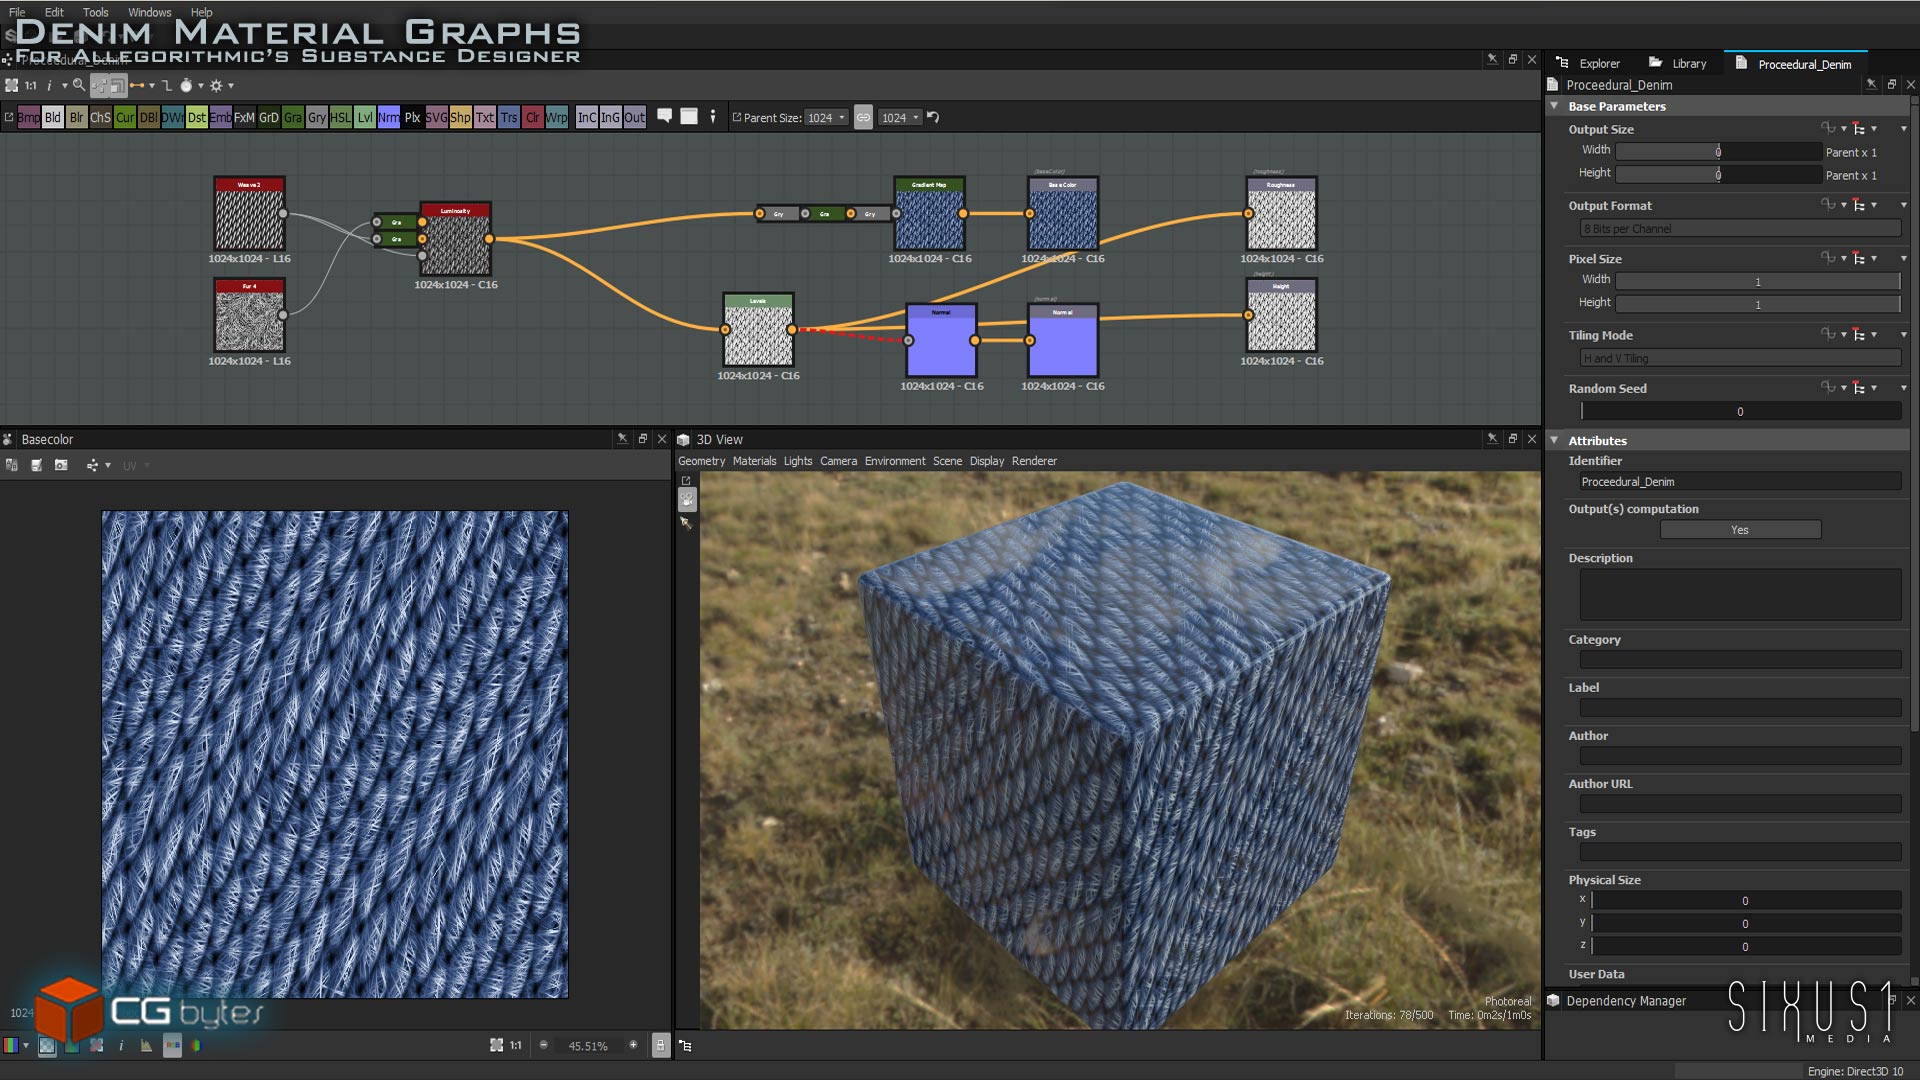The image size is (1920, 1080).
Task: Open the Parent Size width dropdown
Action: 826,118
